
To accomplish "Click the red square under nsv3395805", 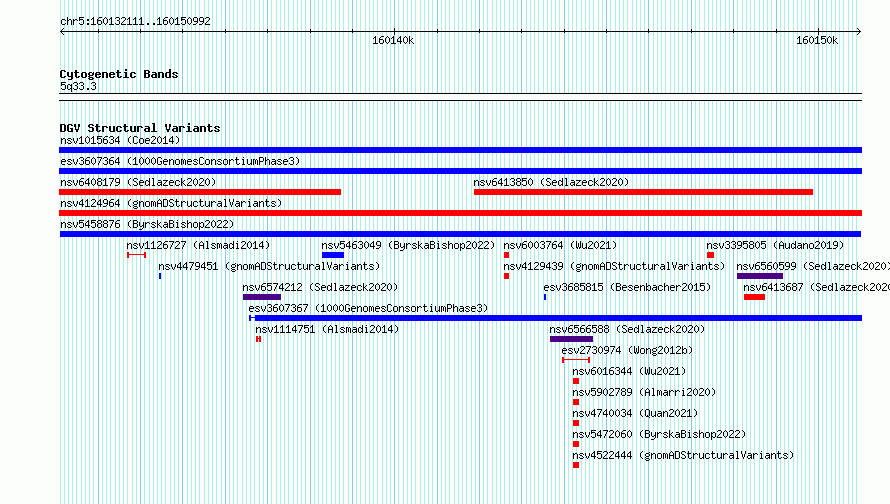I will tap(710, 255).
